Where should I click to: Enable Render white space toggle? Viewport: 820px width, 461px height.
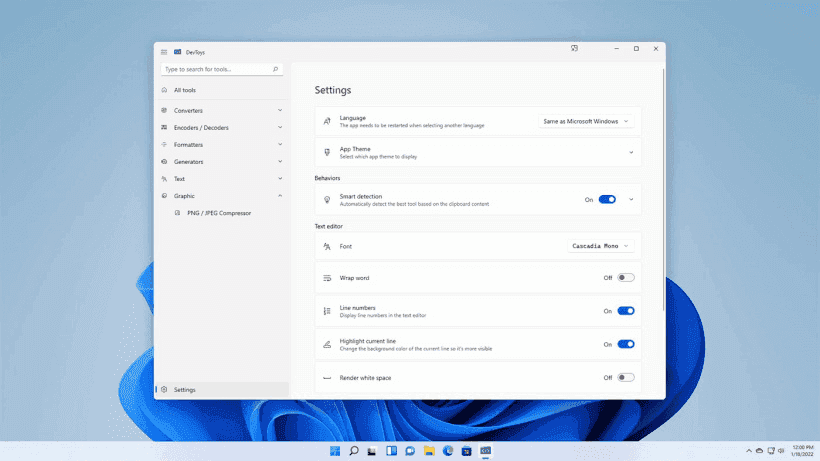625,377
